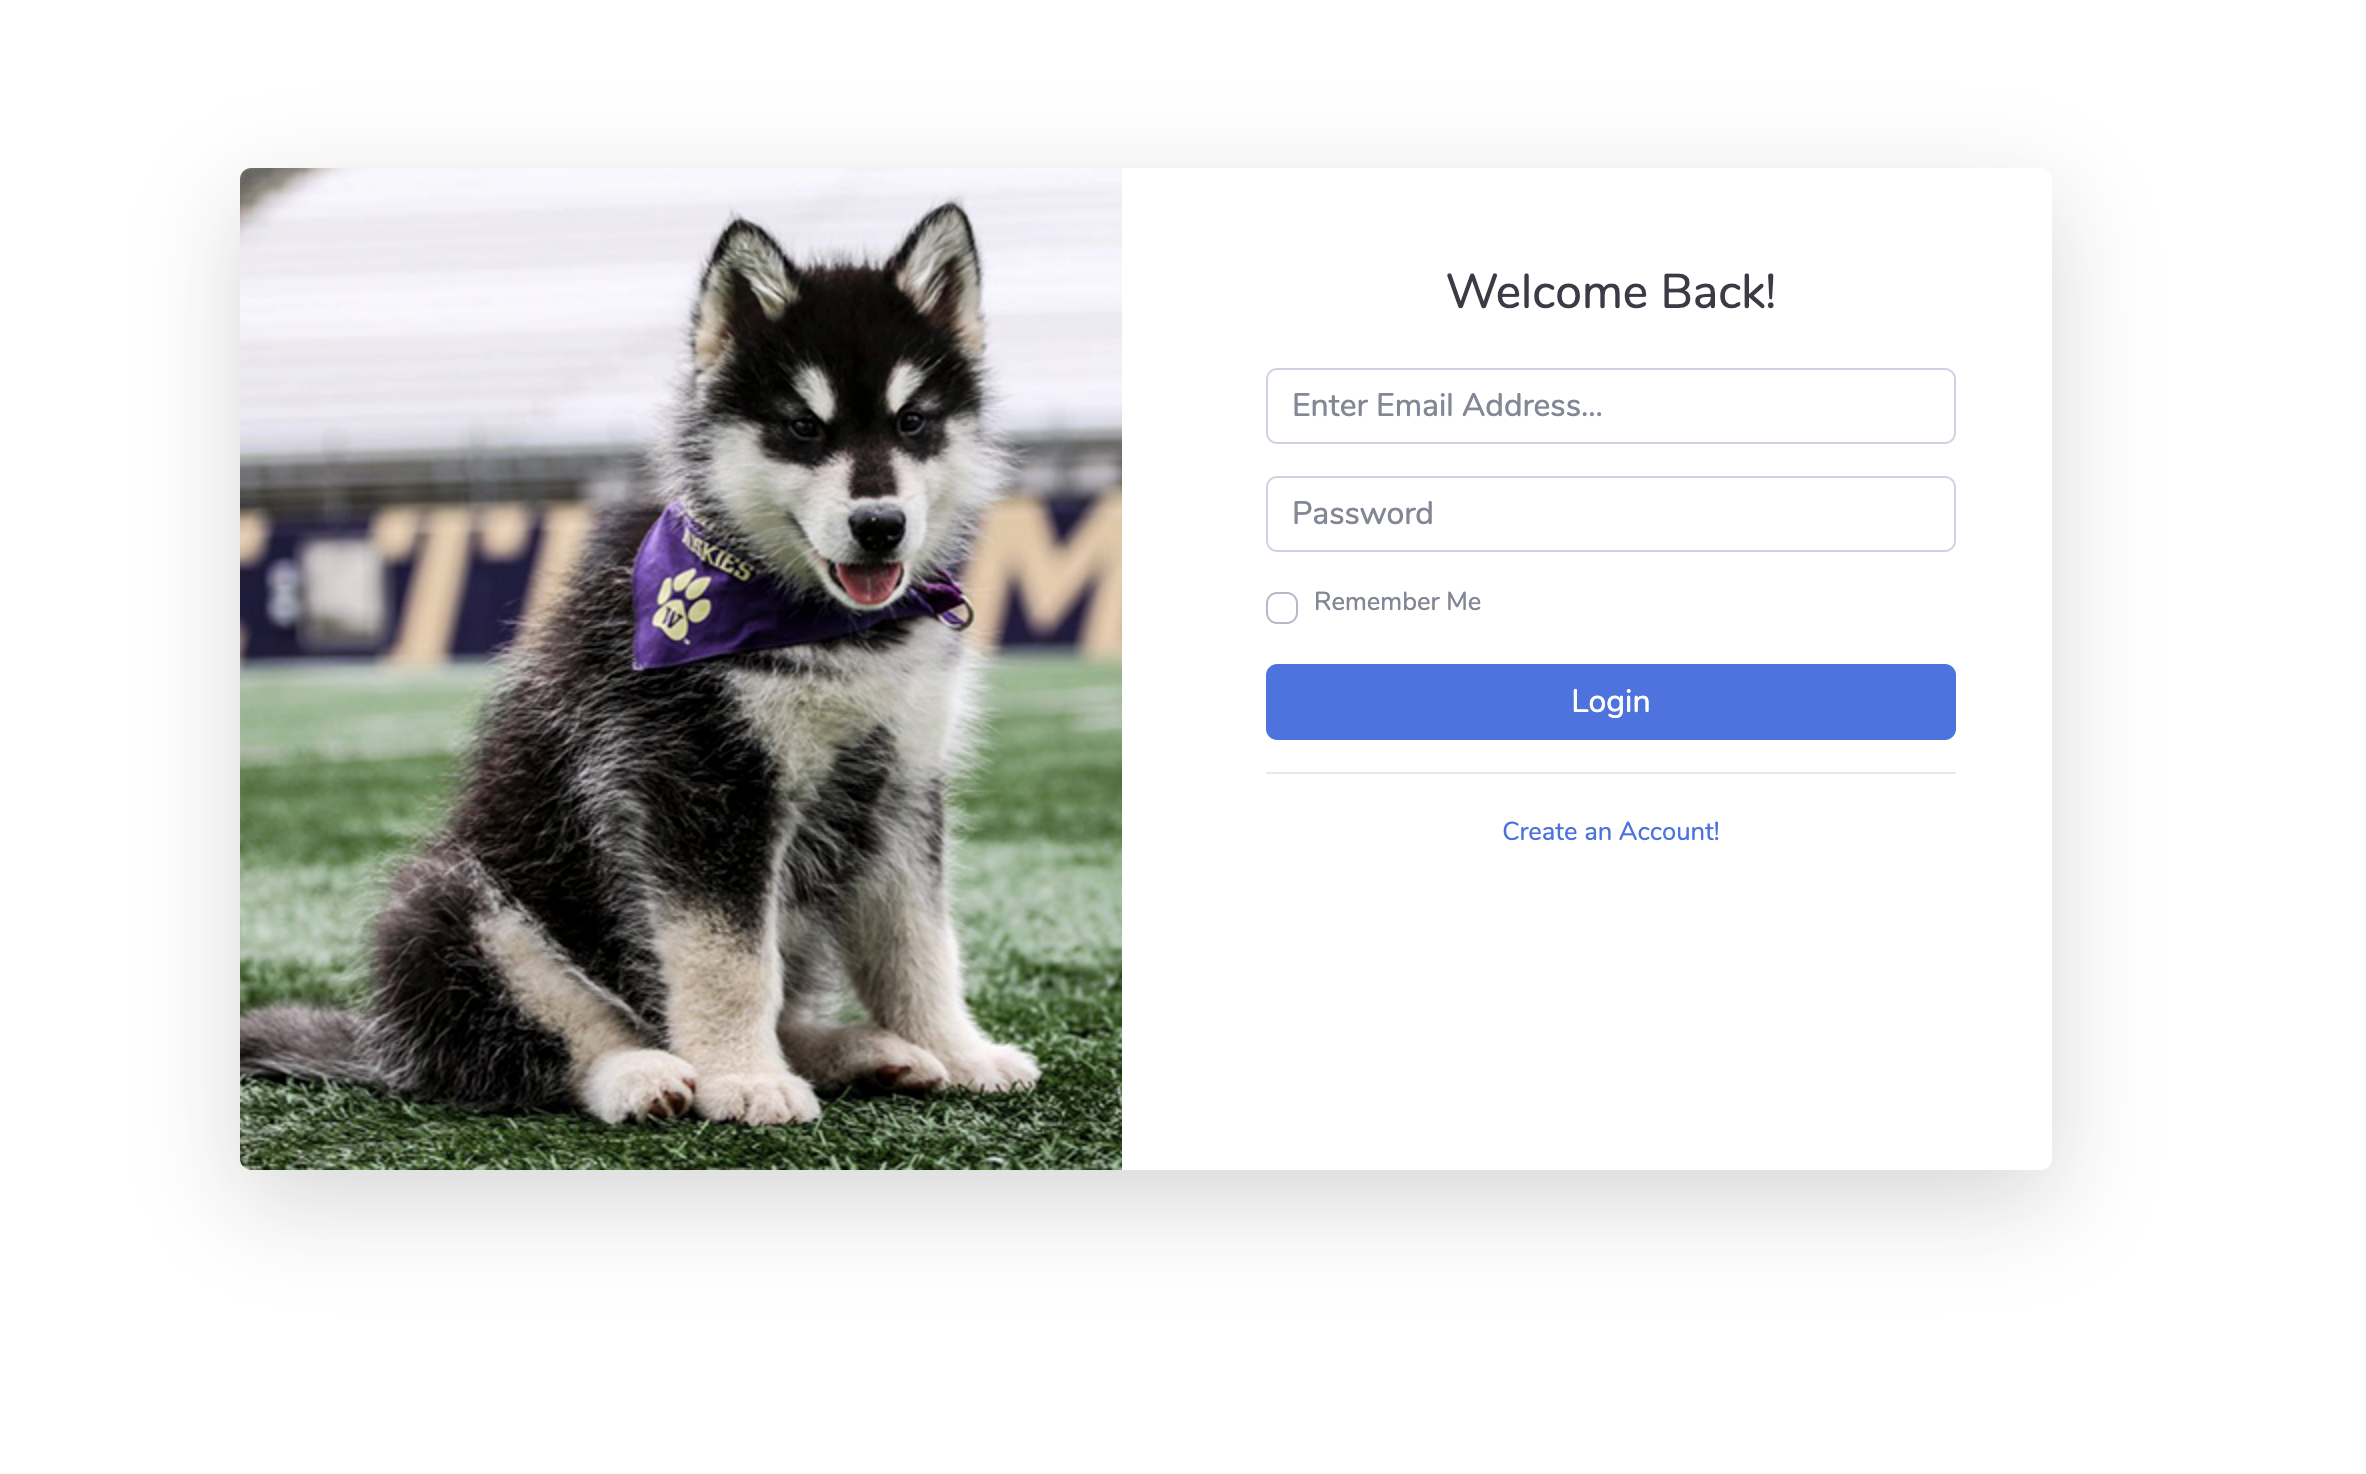Viewport: 2366px width, 1474px height.
Task: Click the Enter Email Address input field
Action: point(1610,406)
